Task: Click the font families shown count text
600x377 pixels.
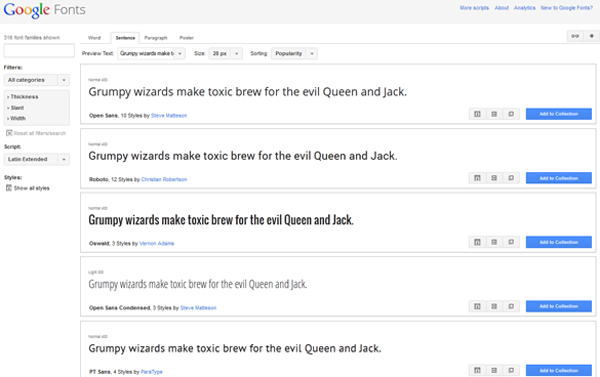Action: pyautogui.click(x=32, y=38)
